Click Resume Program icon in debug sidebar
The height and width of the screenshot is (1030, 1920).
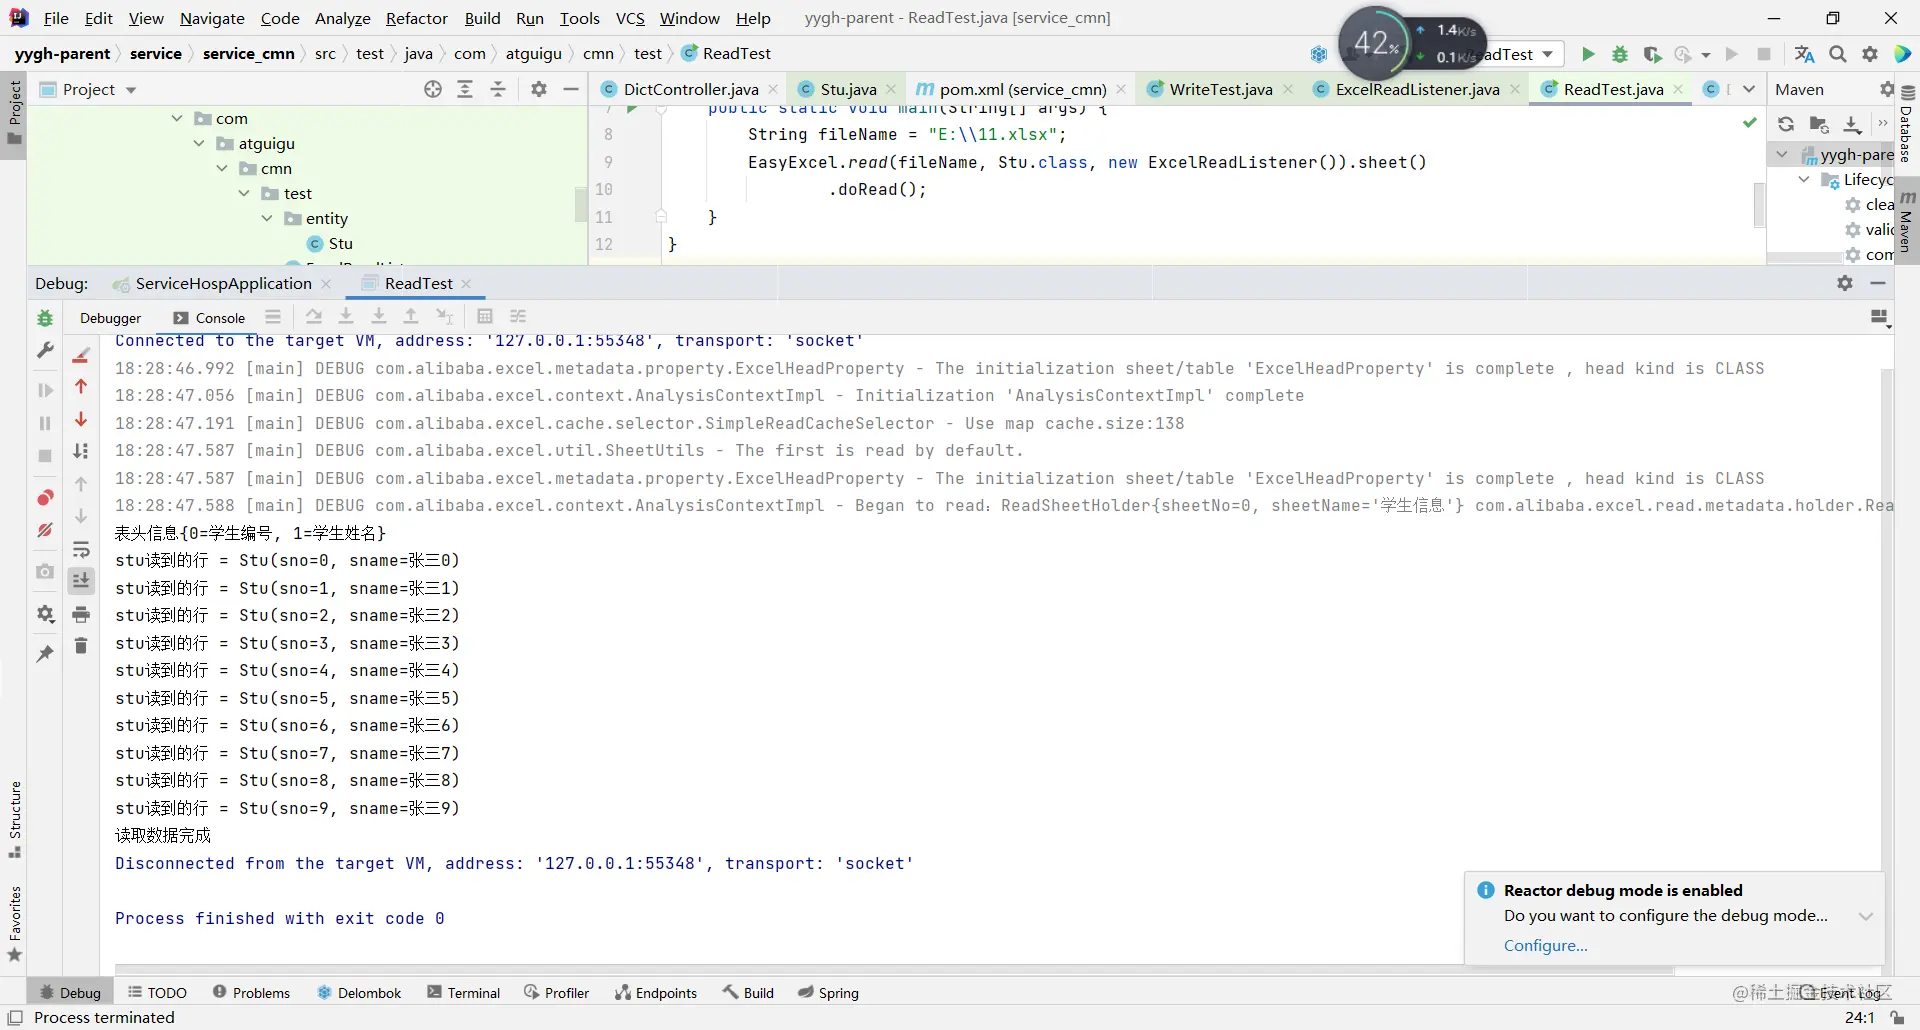point(45,390)
